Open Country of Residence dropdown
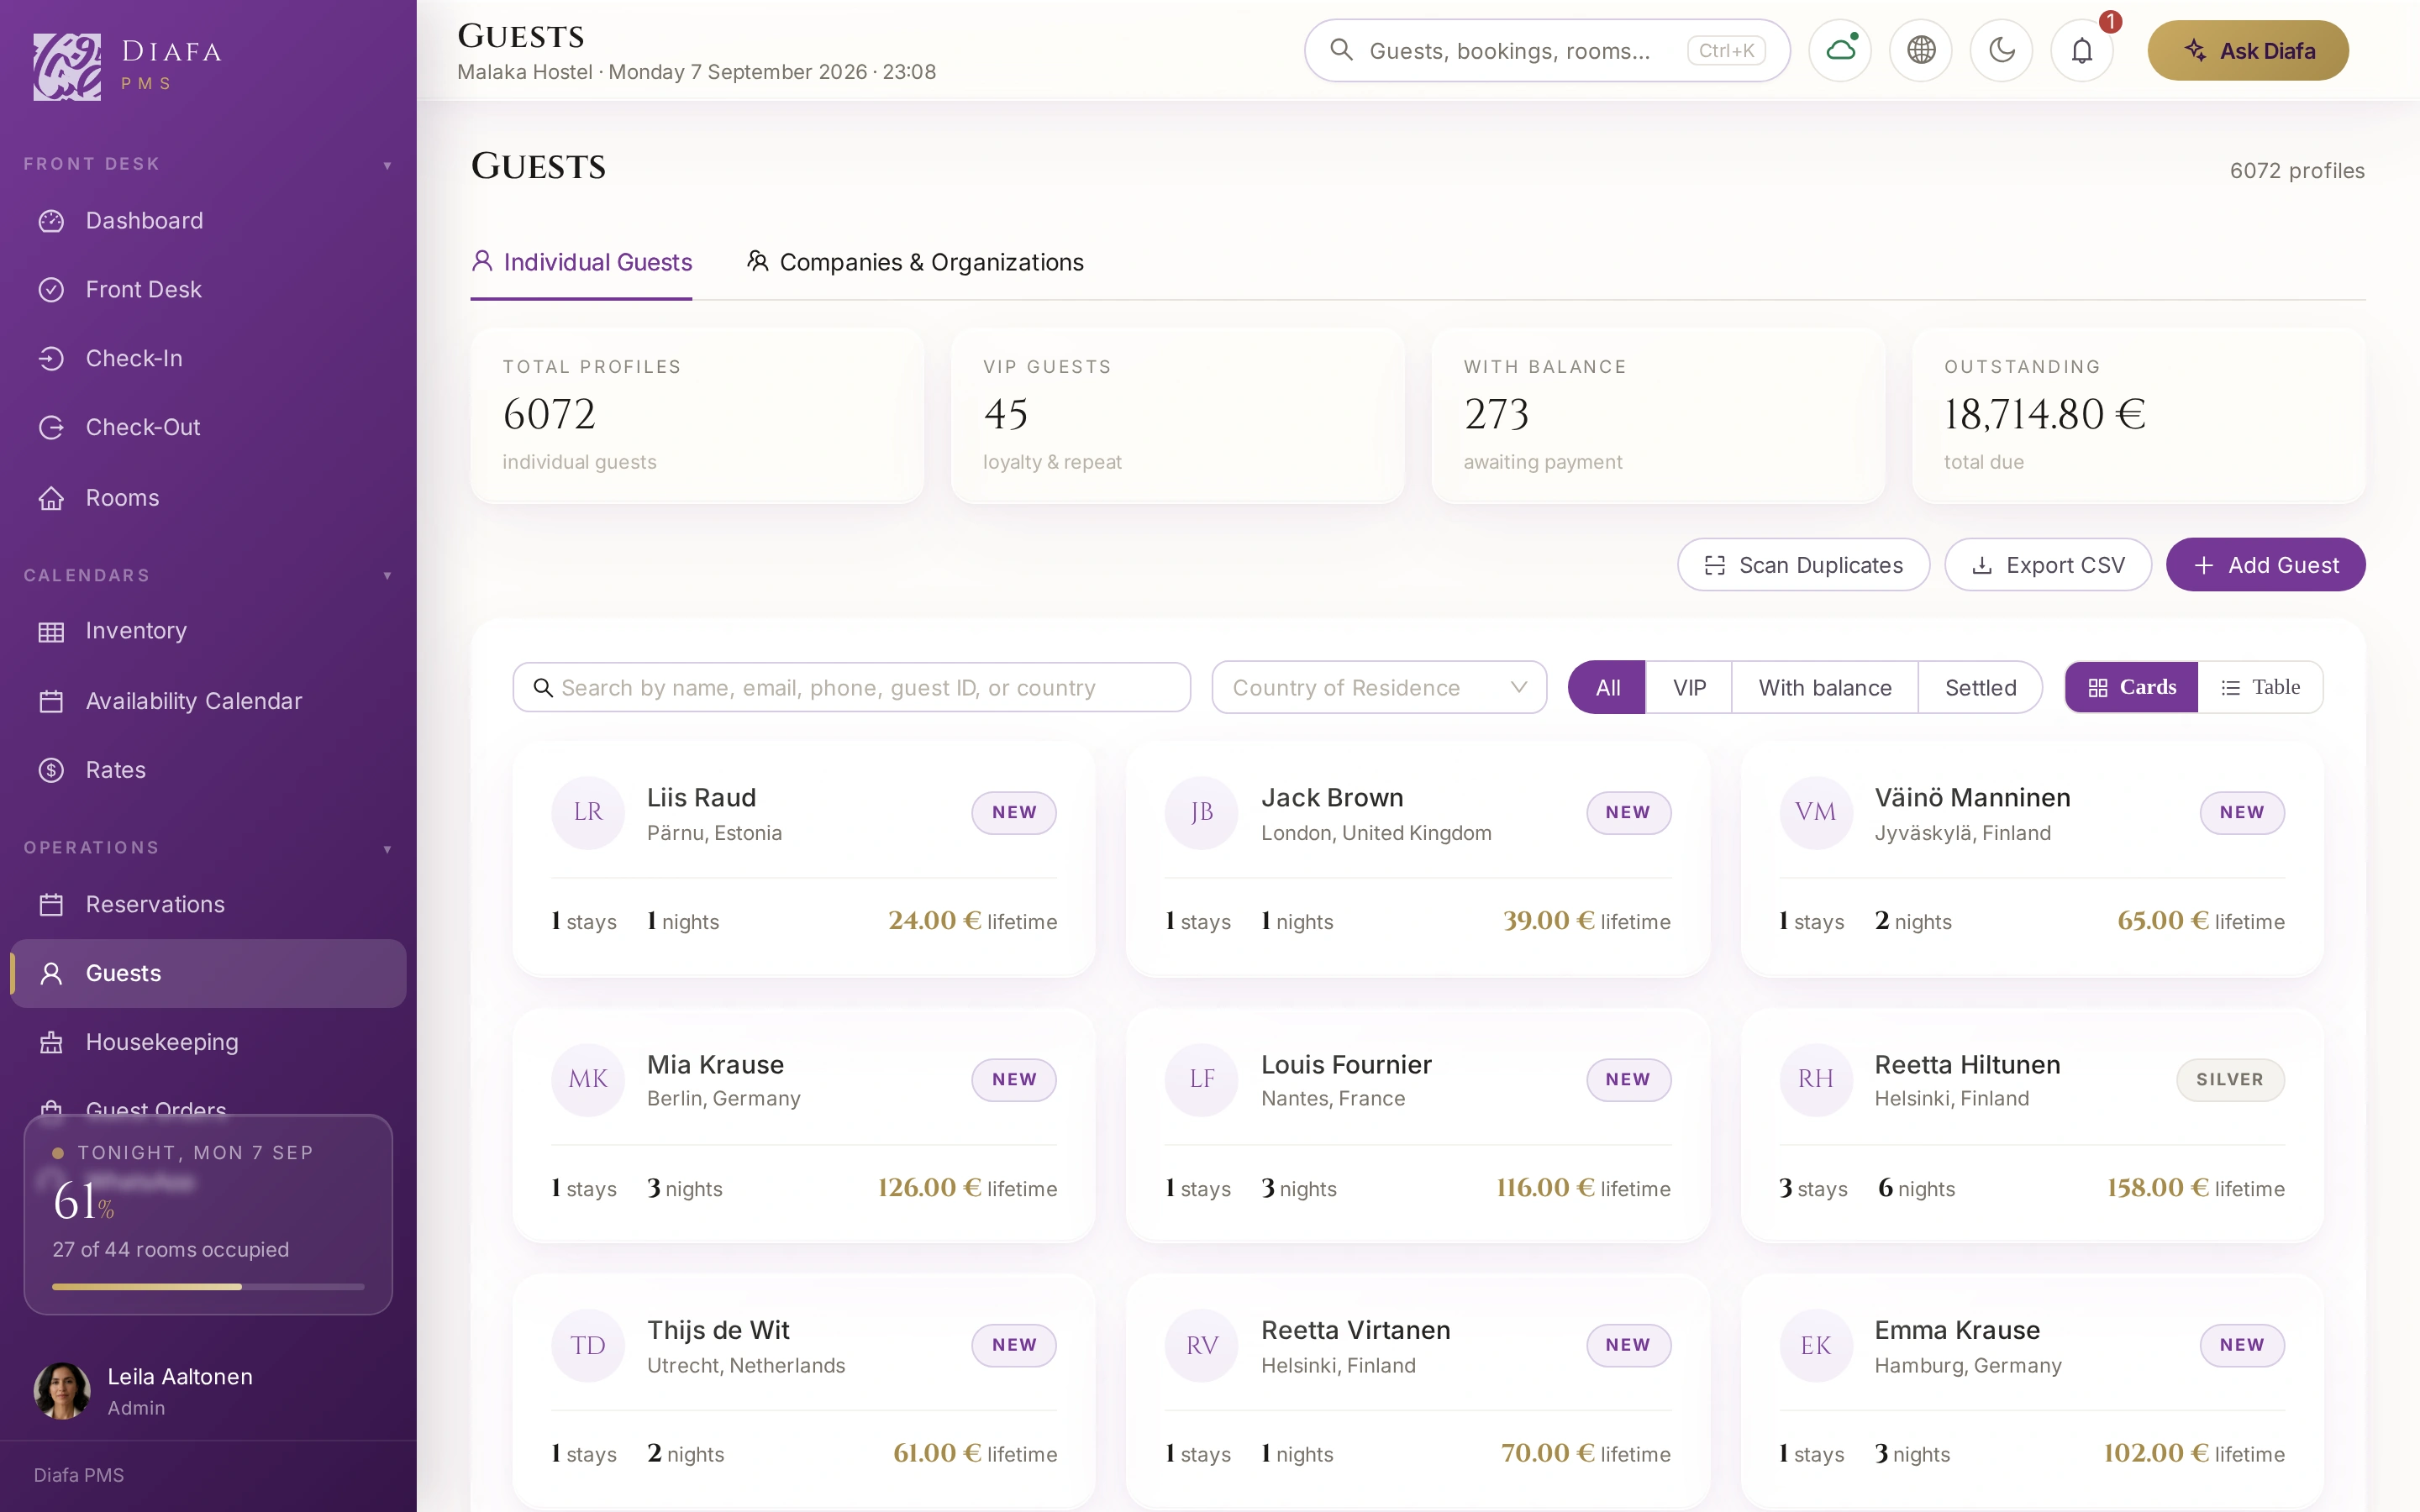2420x1512 pixels. point(1379,687)
